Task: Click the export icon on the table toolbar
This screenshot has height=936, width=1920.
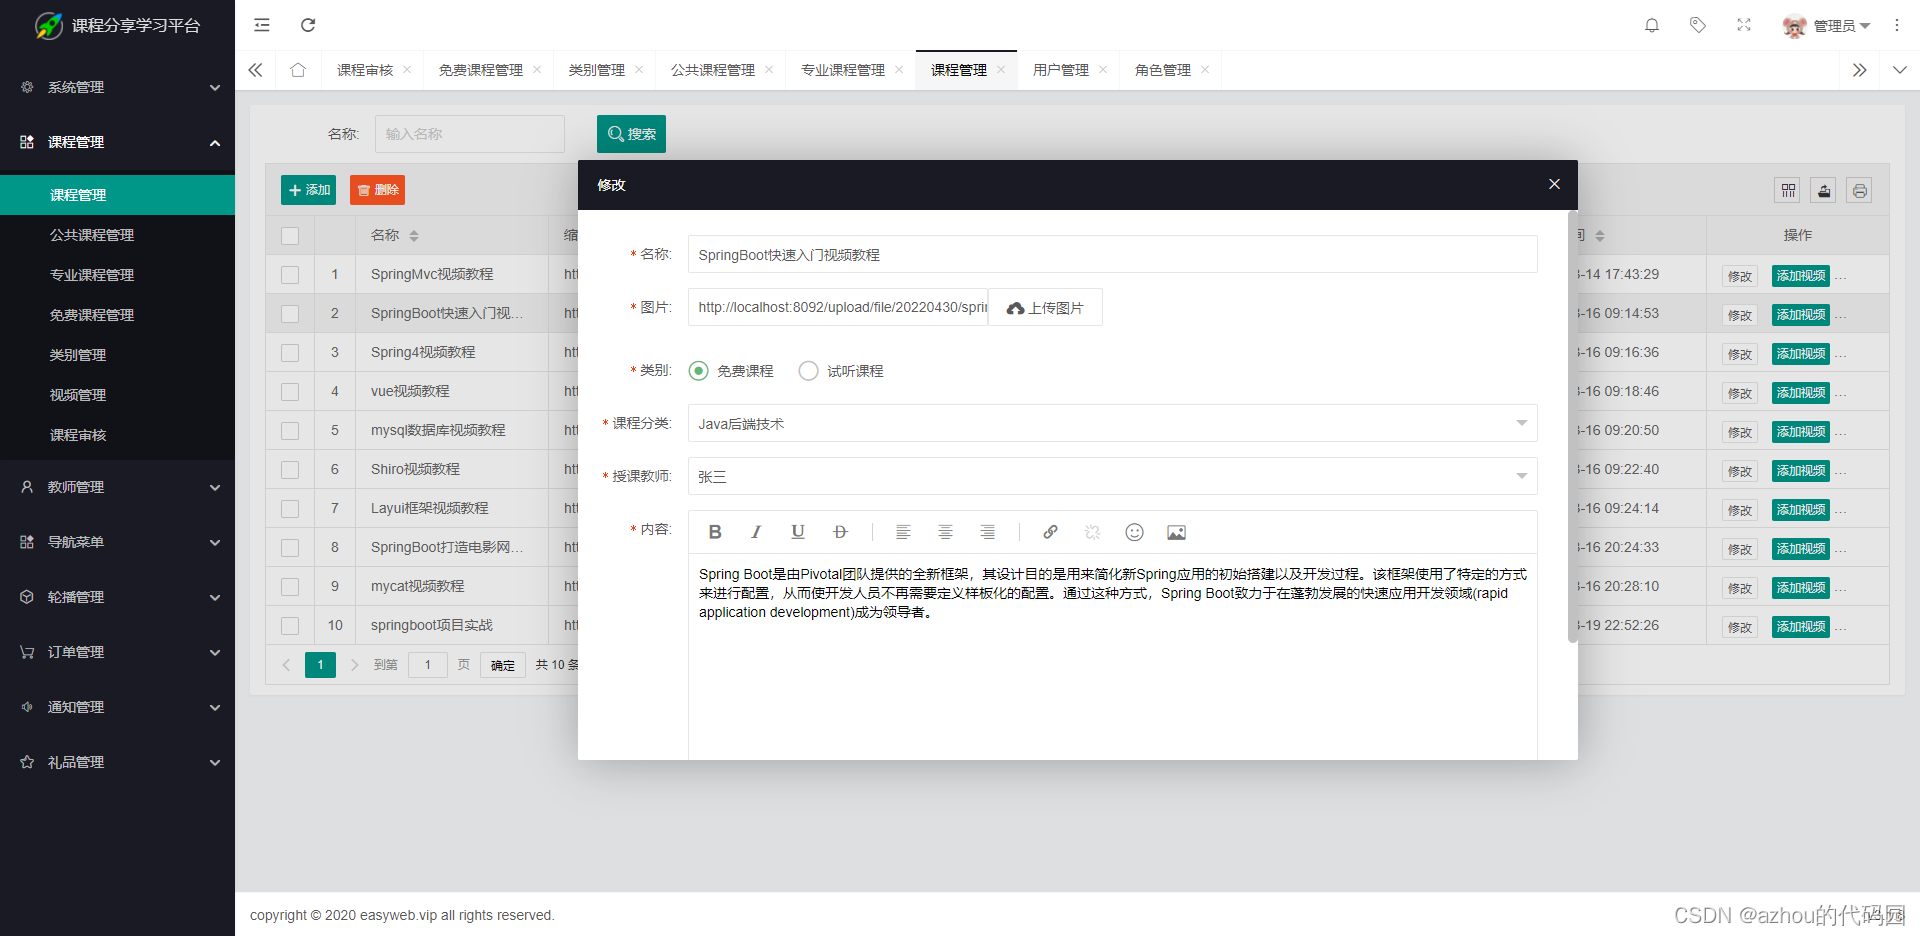Action: tap(1823, 190)
